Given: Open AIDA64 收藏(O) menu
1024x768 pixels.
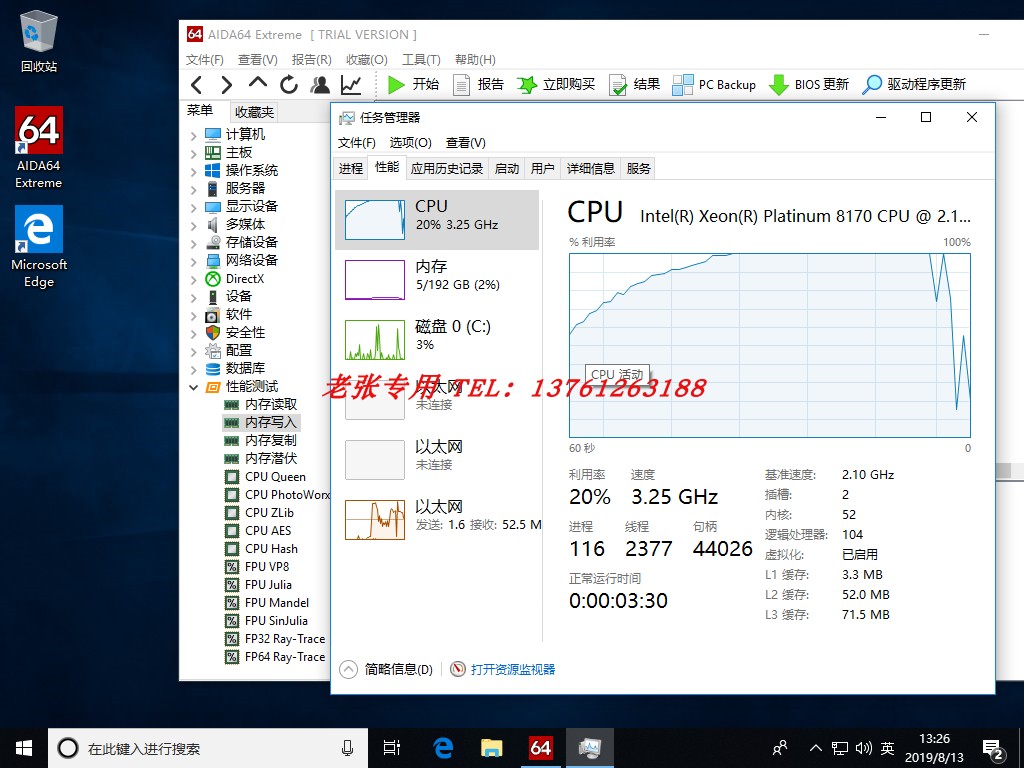Looking at the screenshot, I should click(366, 59).
